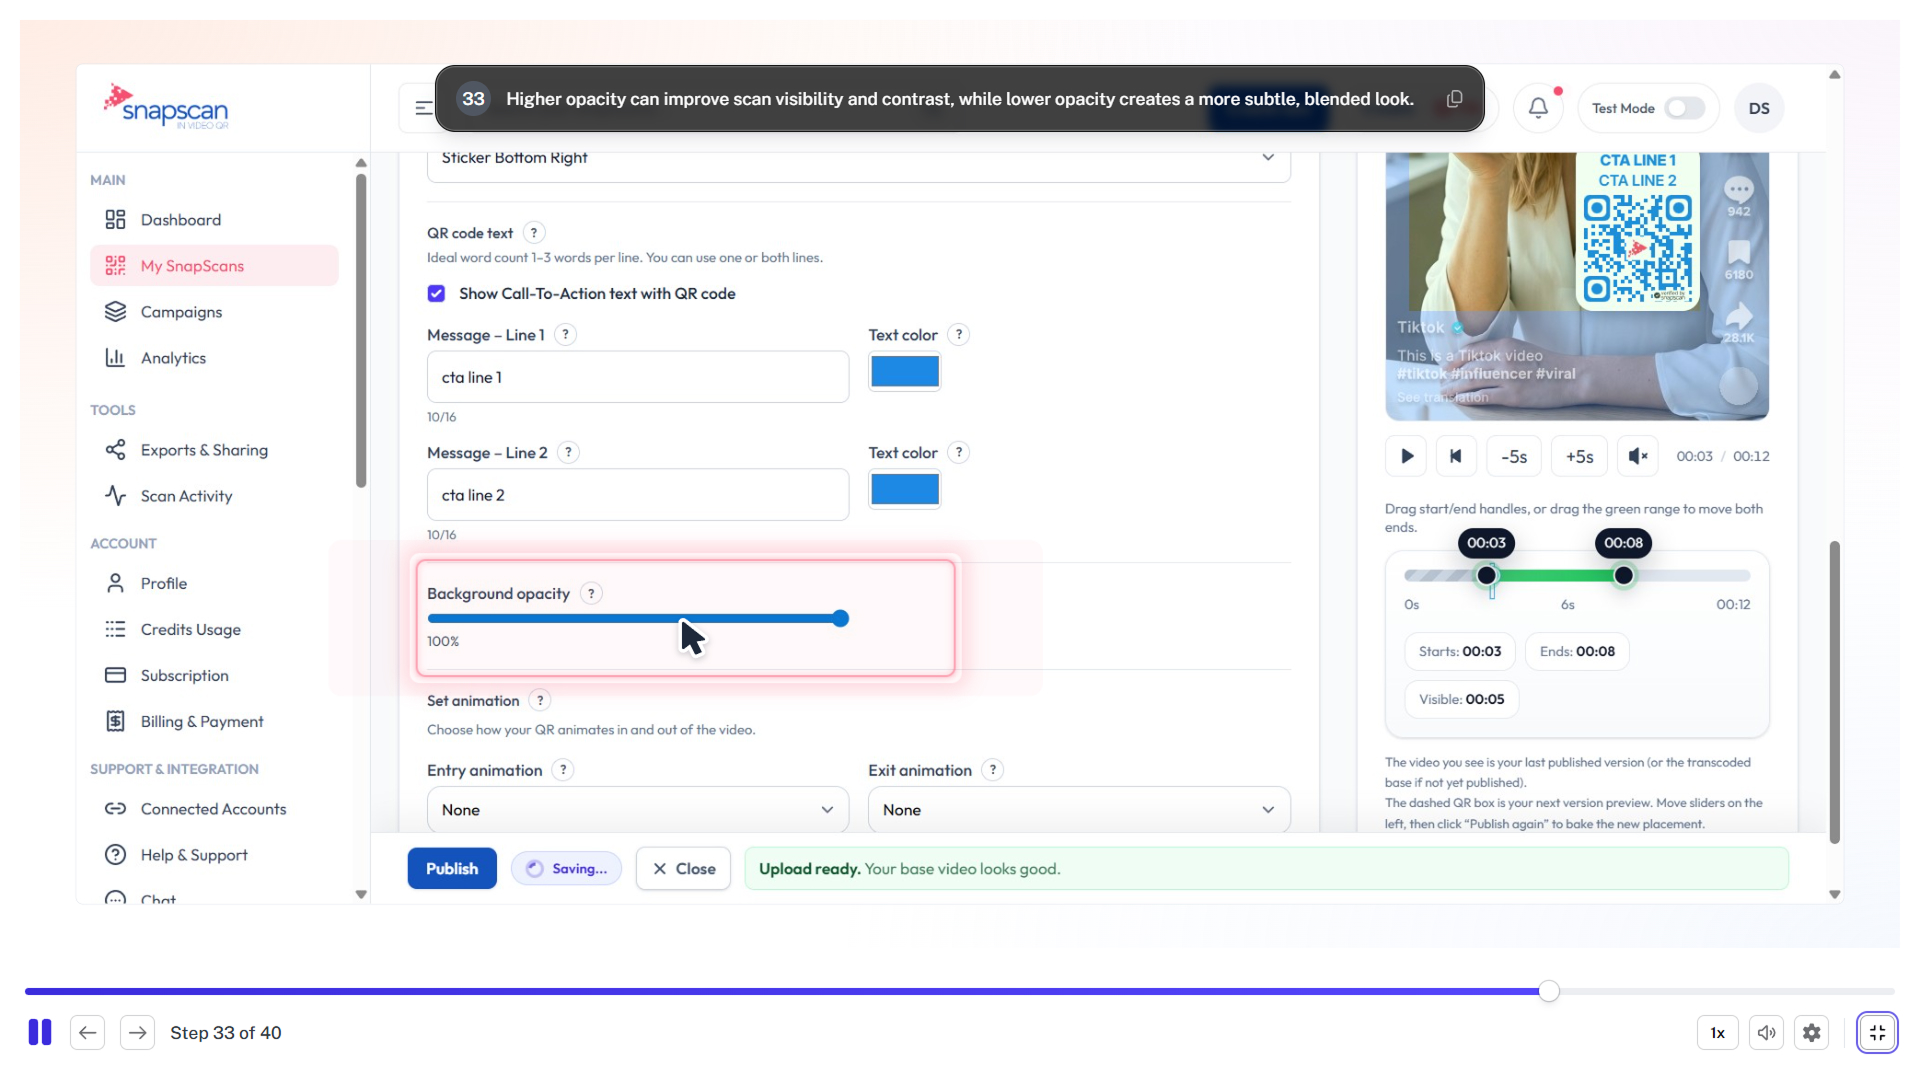Click the snapscan logo

coord(166,107)
